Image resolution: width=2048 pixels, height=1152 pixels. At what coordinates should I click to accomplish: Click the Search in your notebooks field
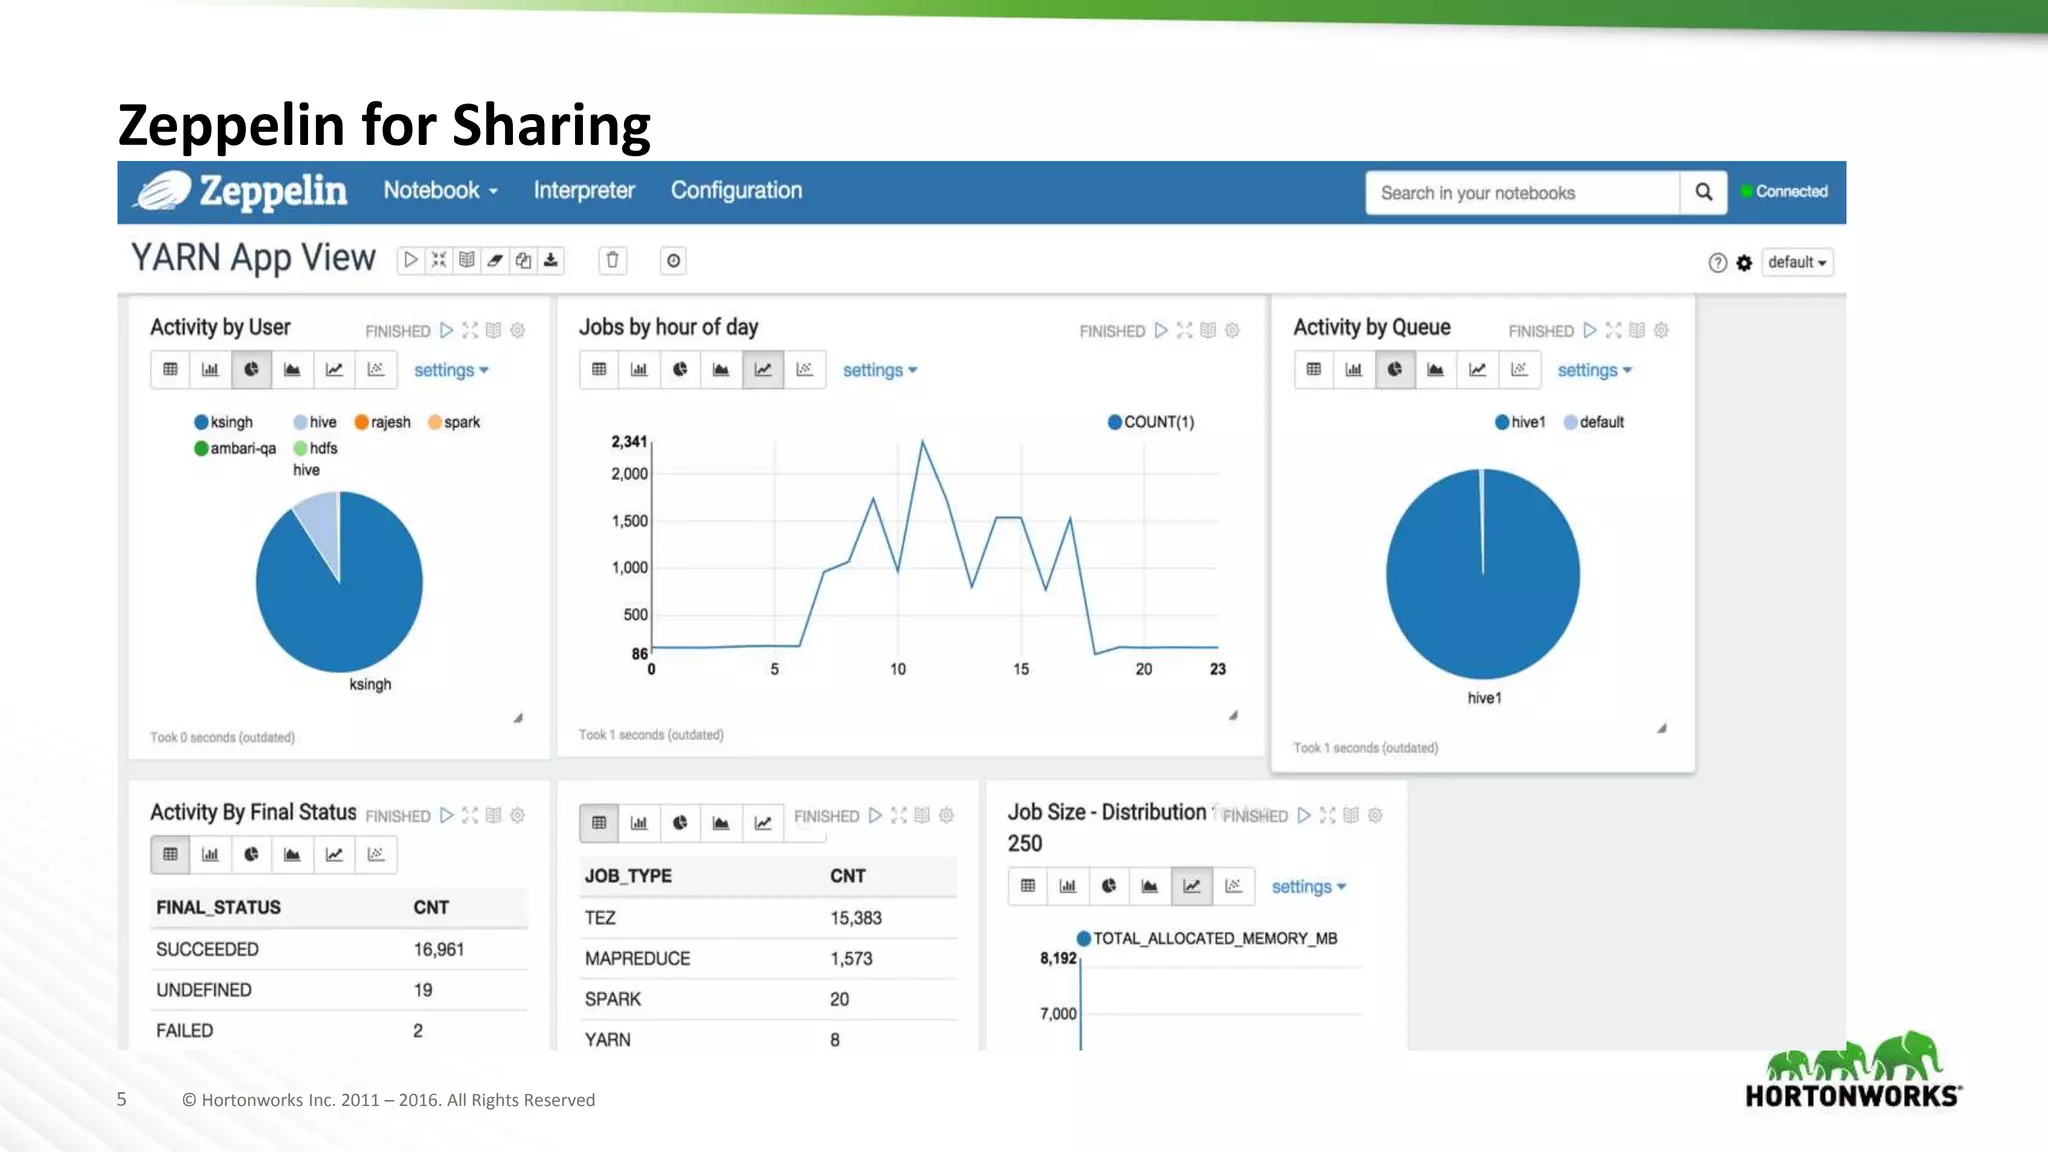coord(1521,193)
